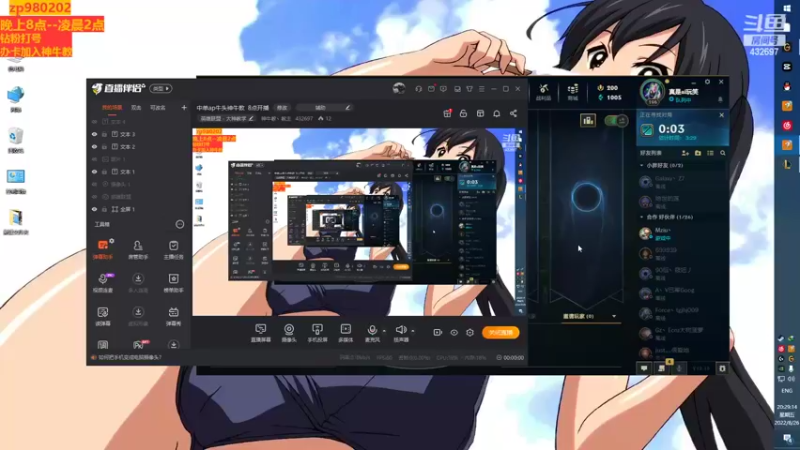Cancel the League queue via the X by the 0:03 timer

(x=721, y=115)
